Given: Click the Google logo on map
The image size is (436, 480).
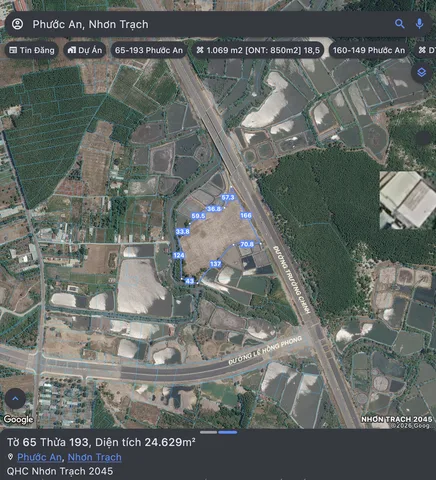Looking at the screenshot, I should [x=18, y=419].
